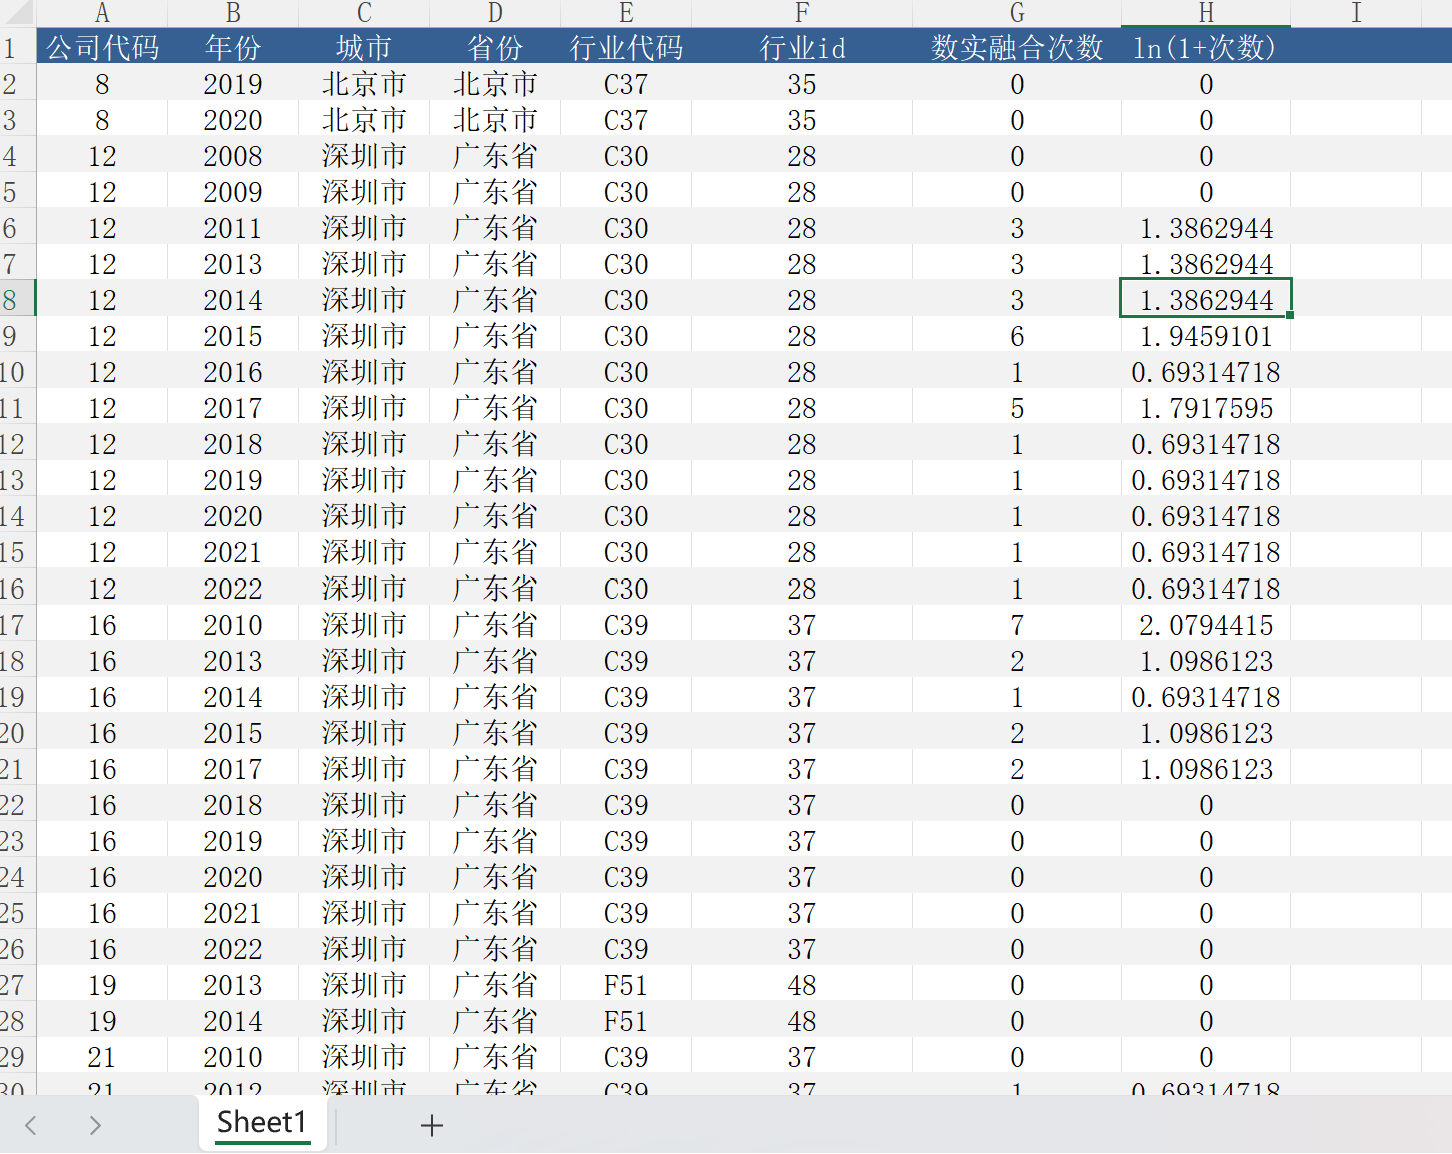Select the company code 8 cell in row 2
This screenshot has height=1154, width=1452.
[x=102, y=84]
